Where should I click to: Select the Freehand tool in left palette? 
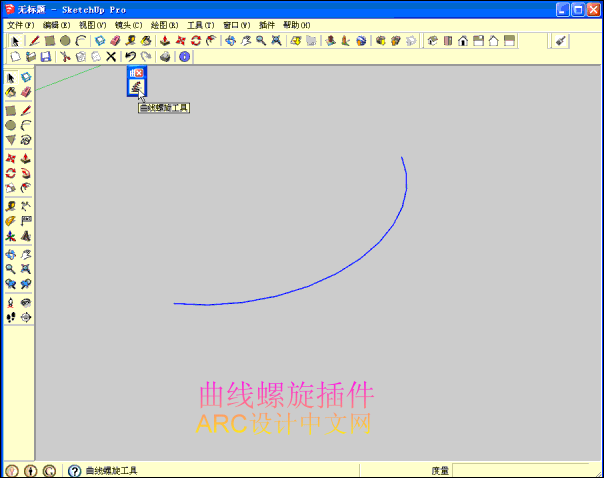[x=26, y=140]
